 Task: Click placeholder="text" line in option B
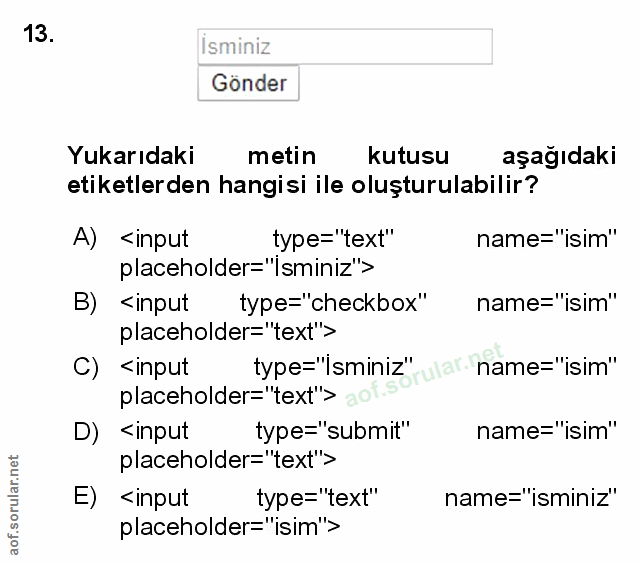tap(228, 331)
